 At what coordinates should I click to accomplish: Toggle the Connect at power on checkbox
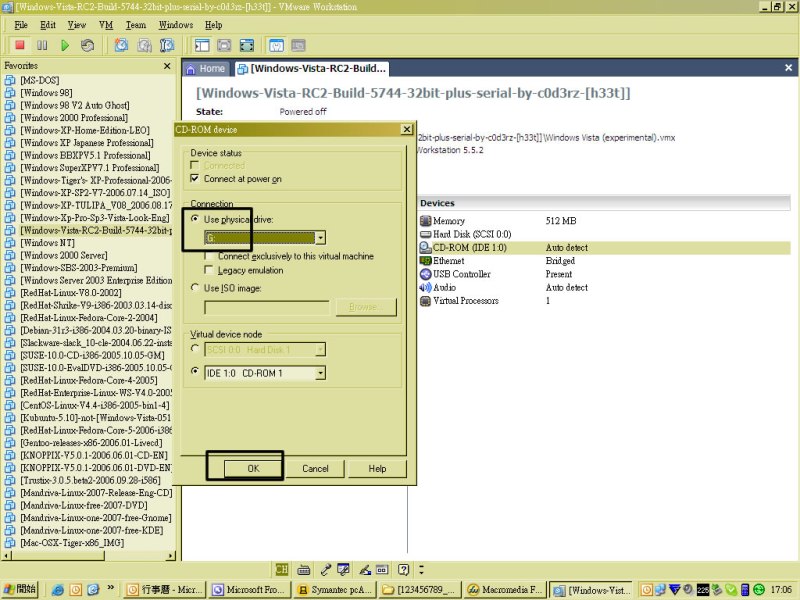point(194,179)
